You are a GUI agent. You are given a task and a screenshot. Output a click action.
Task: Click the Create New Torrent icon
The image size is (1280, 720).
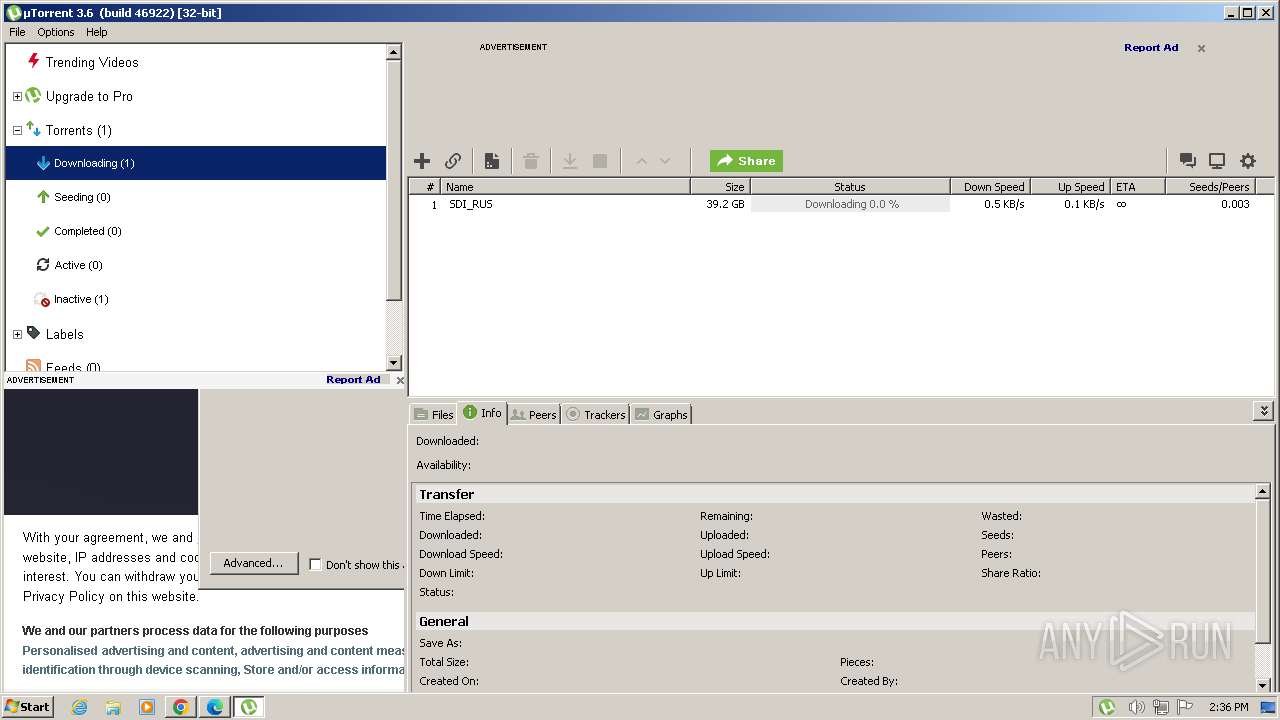coord(492,161)
